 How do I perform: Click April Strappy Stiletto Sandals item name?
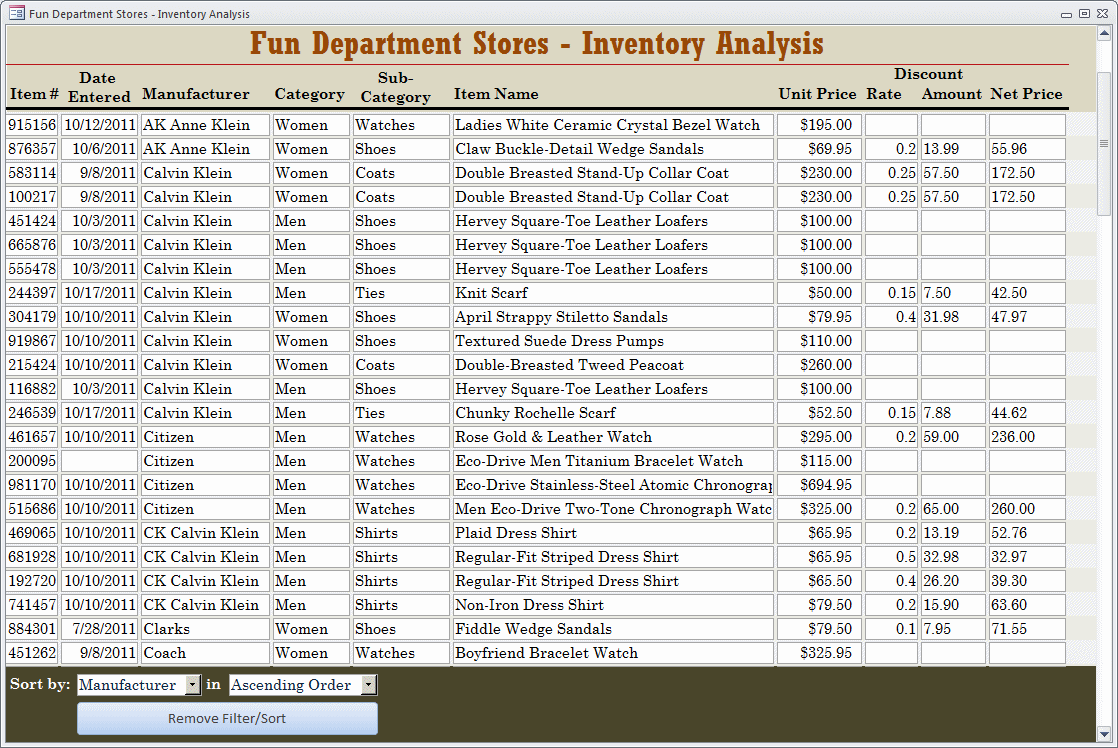(613, 317)
